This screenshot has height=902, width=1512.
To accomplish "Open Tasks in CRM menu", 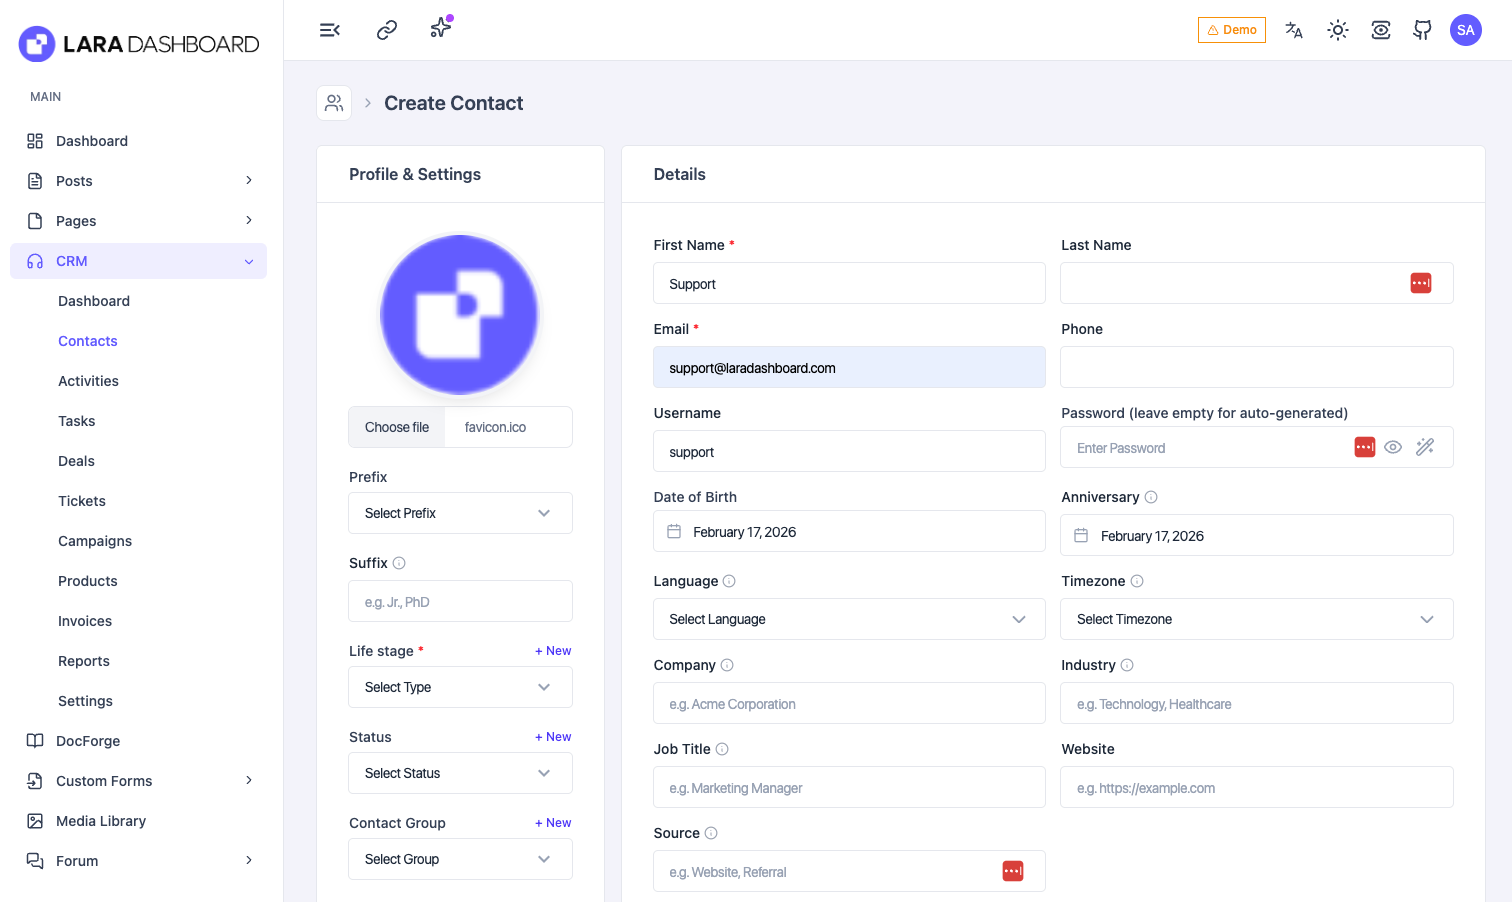I will [77, 421].
